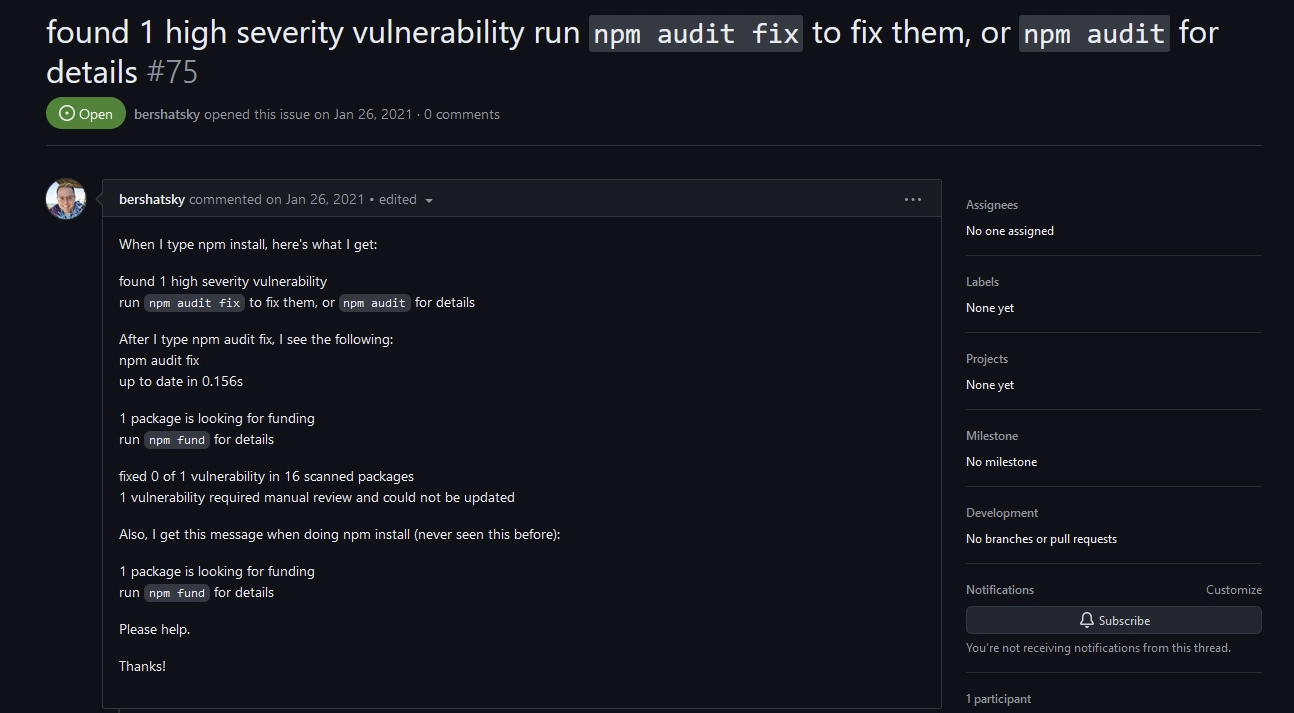Click the '1 participant' text
This screenshot has height=713, width=1294.
998,699
